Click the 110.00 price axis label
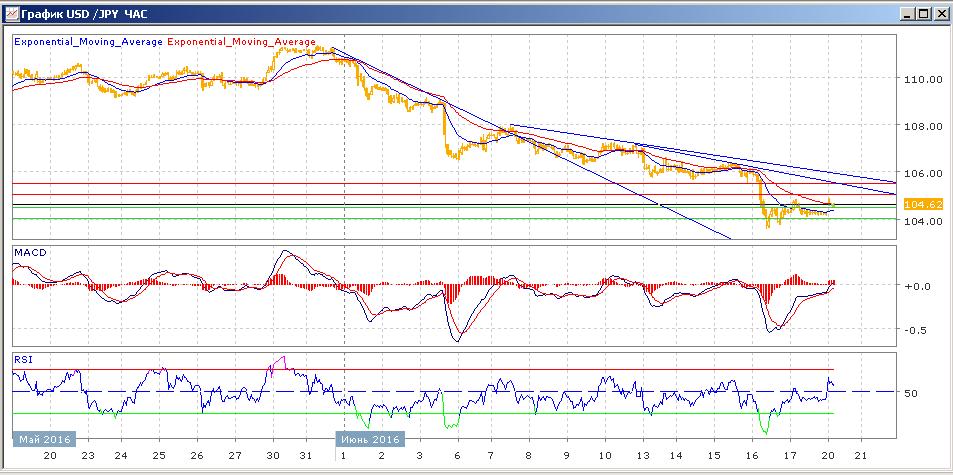This screenshot has height=475, width=953. (919, 79)
